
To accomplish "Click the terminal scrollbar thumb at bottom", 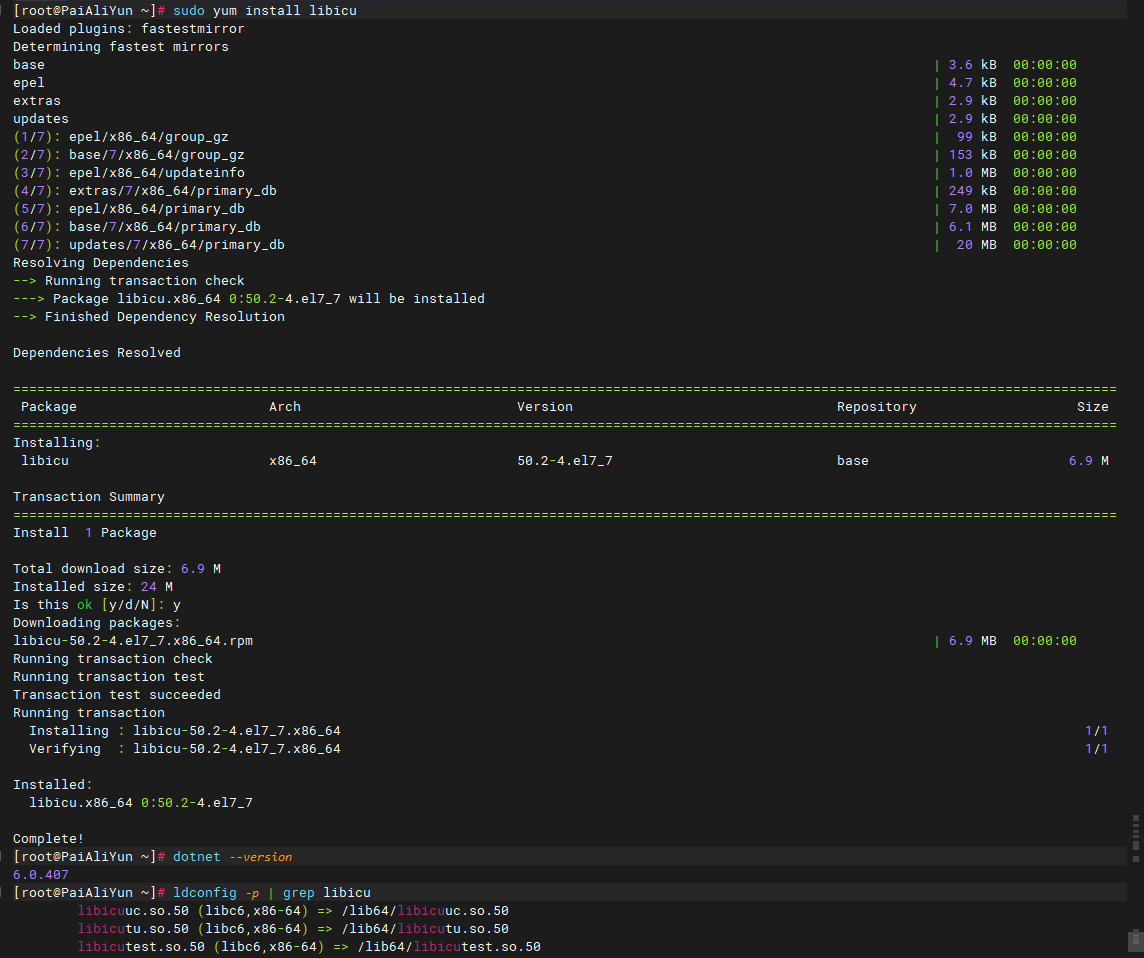I will pyautogui.click(x=1135, y=940).
